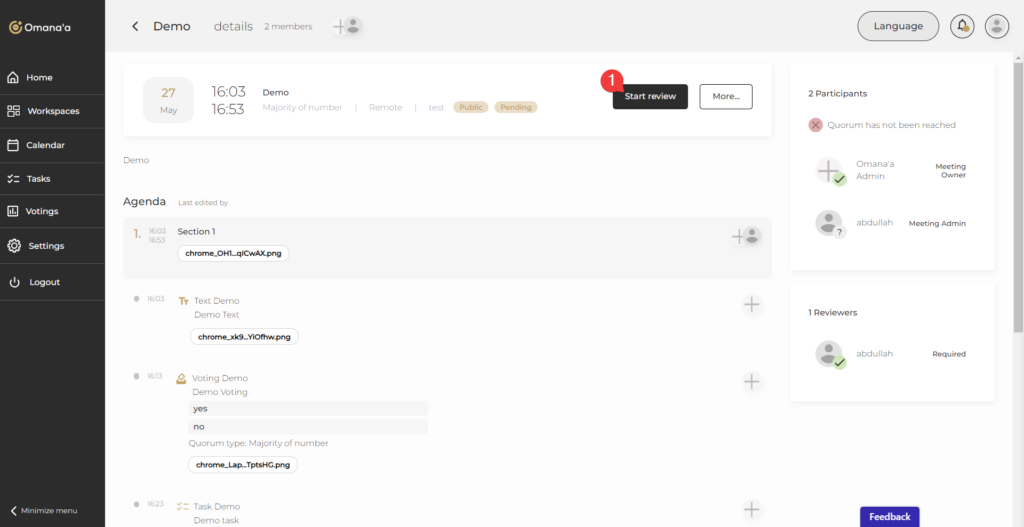This screenshot has height=527, width=1024.
Task: Assign person to Section 1 agenda item
Action: point(746,236)
